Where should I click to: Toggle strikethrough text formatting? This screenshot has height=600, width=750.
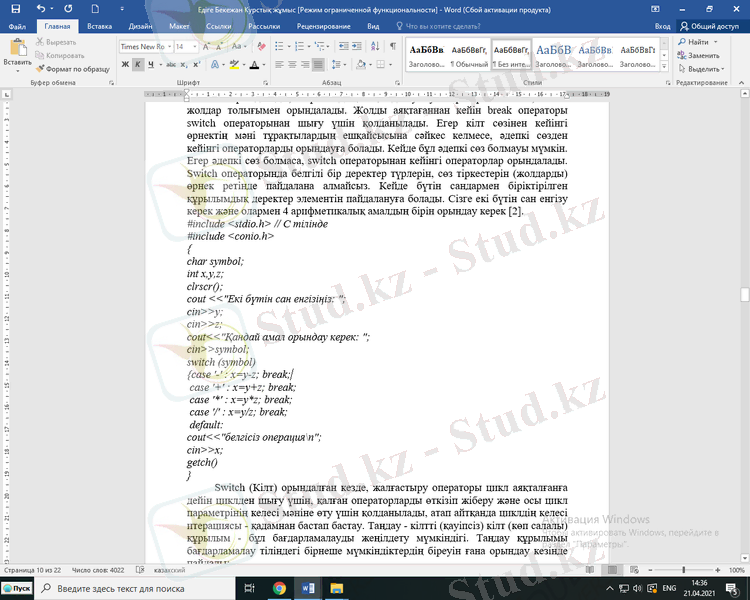(x=171, y=64)
